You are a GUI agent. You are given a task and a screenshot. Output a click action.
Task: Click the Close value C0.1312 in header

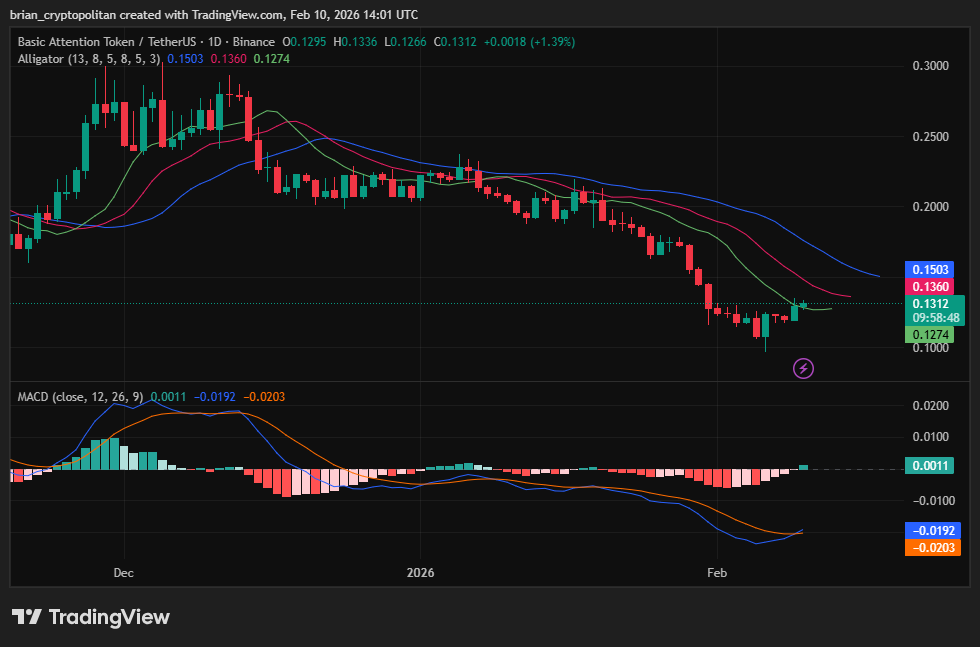455,42
